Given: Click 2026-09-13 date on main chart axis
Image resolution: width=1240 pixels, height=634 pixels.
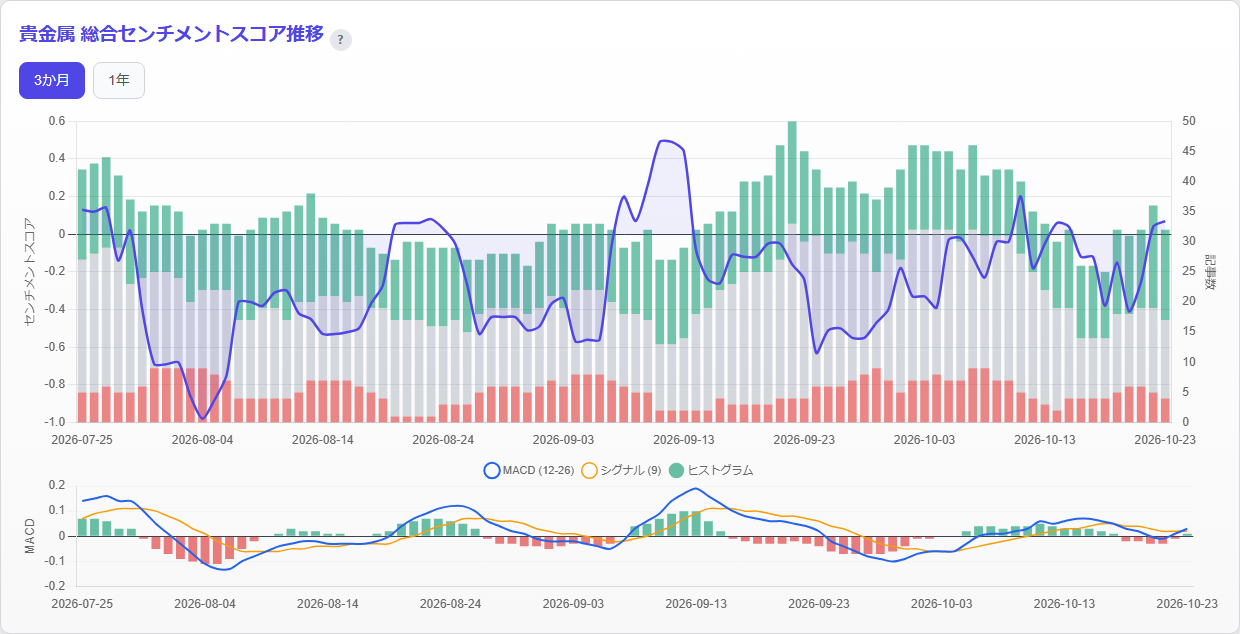Looking at the screenshot, I should [683, 439].
